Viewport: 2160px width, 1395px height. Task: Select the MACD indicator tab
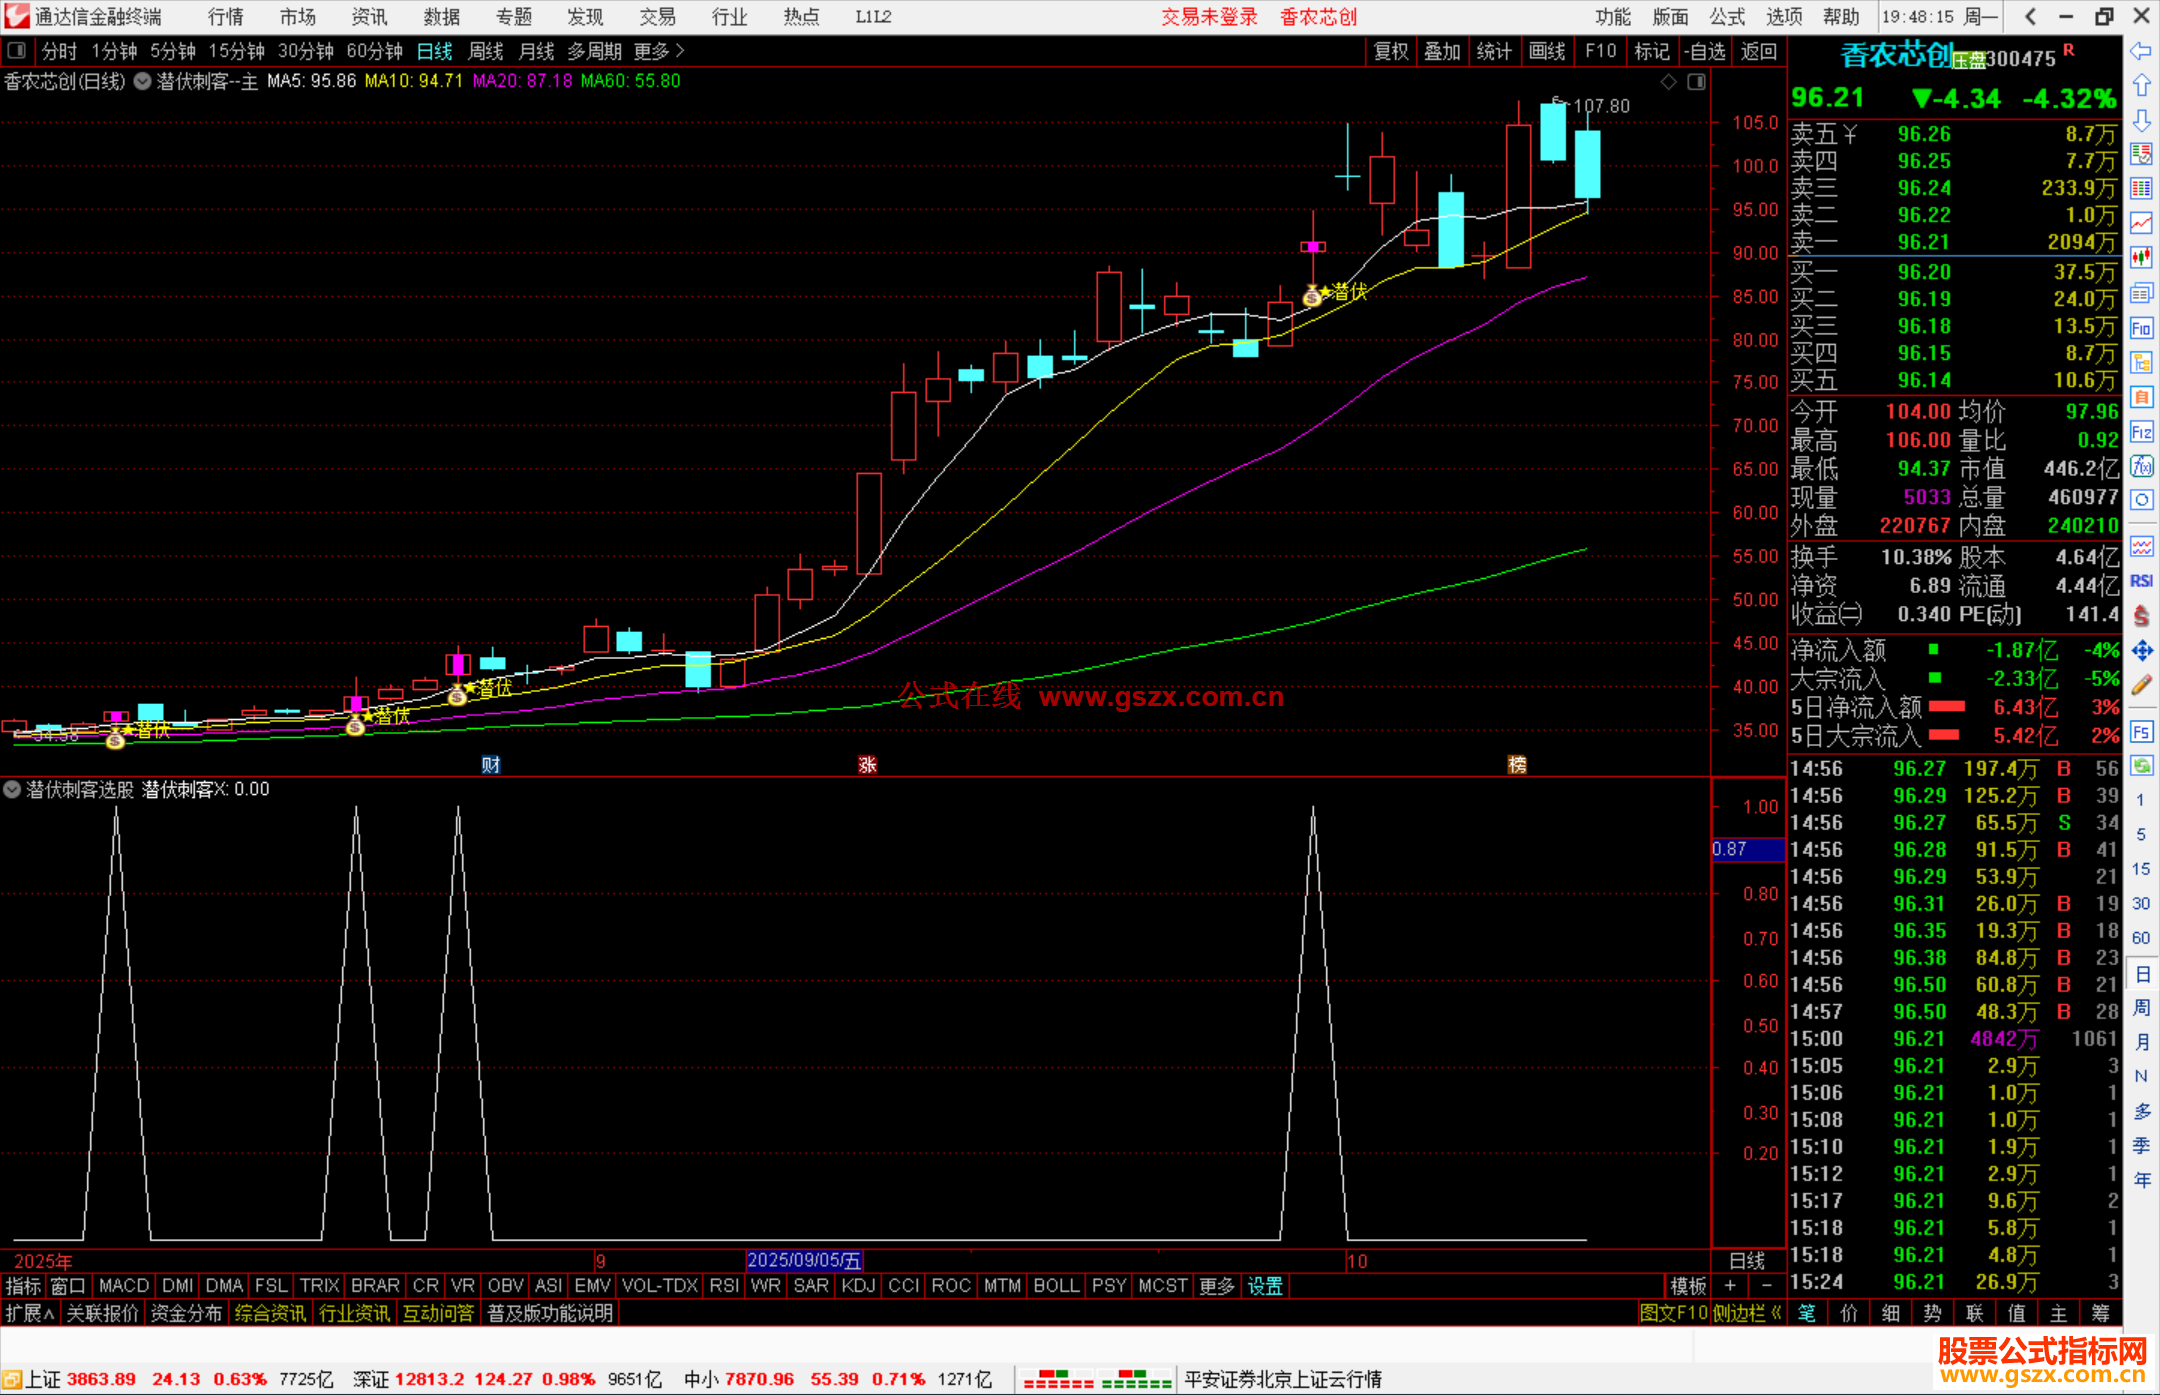tap(124, 1286)
